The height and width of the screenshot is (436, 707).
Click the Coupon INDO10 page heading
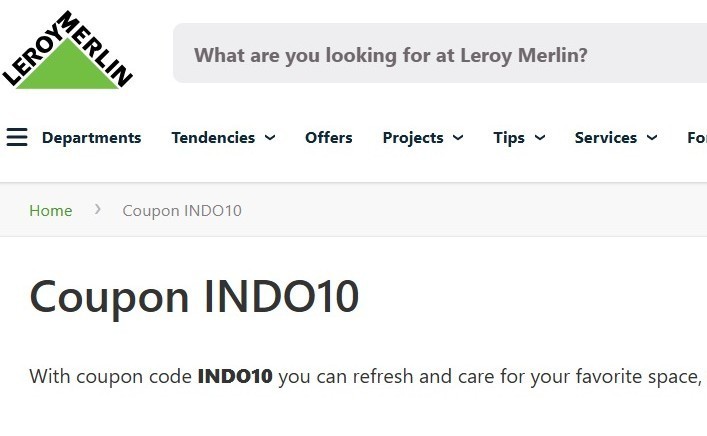tap(194, 297)
